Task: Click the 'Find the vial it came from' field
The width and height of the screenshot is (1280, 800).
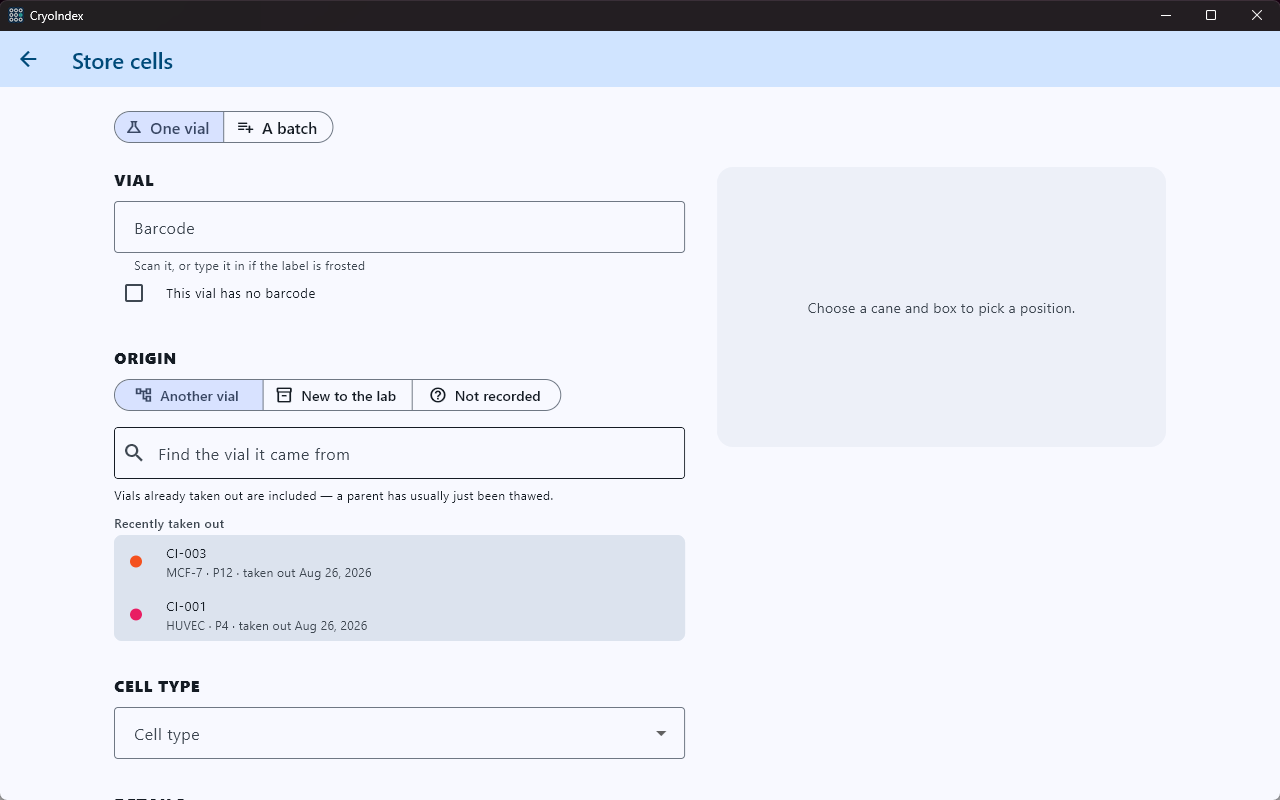Action: coord(399,453)
